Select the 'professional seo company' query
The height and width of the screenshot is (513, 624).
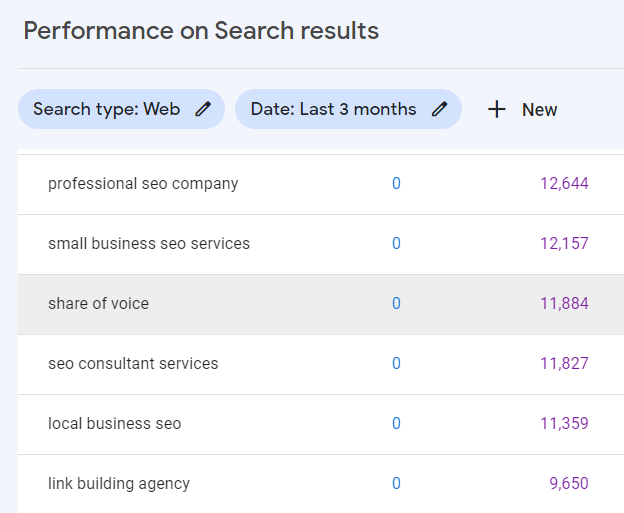pos(143,183)
